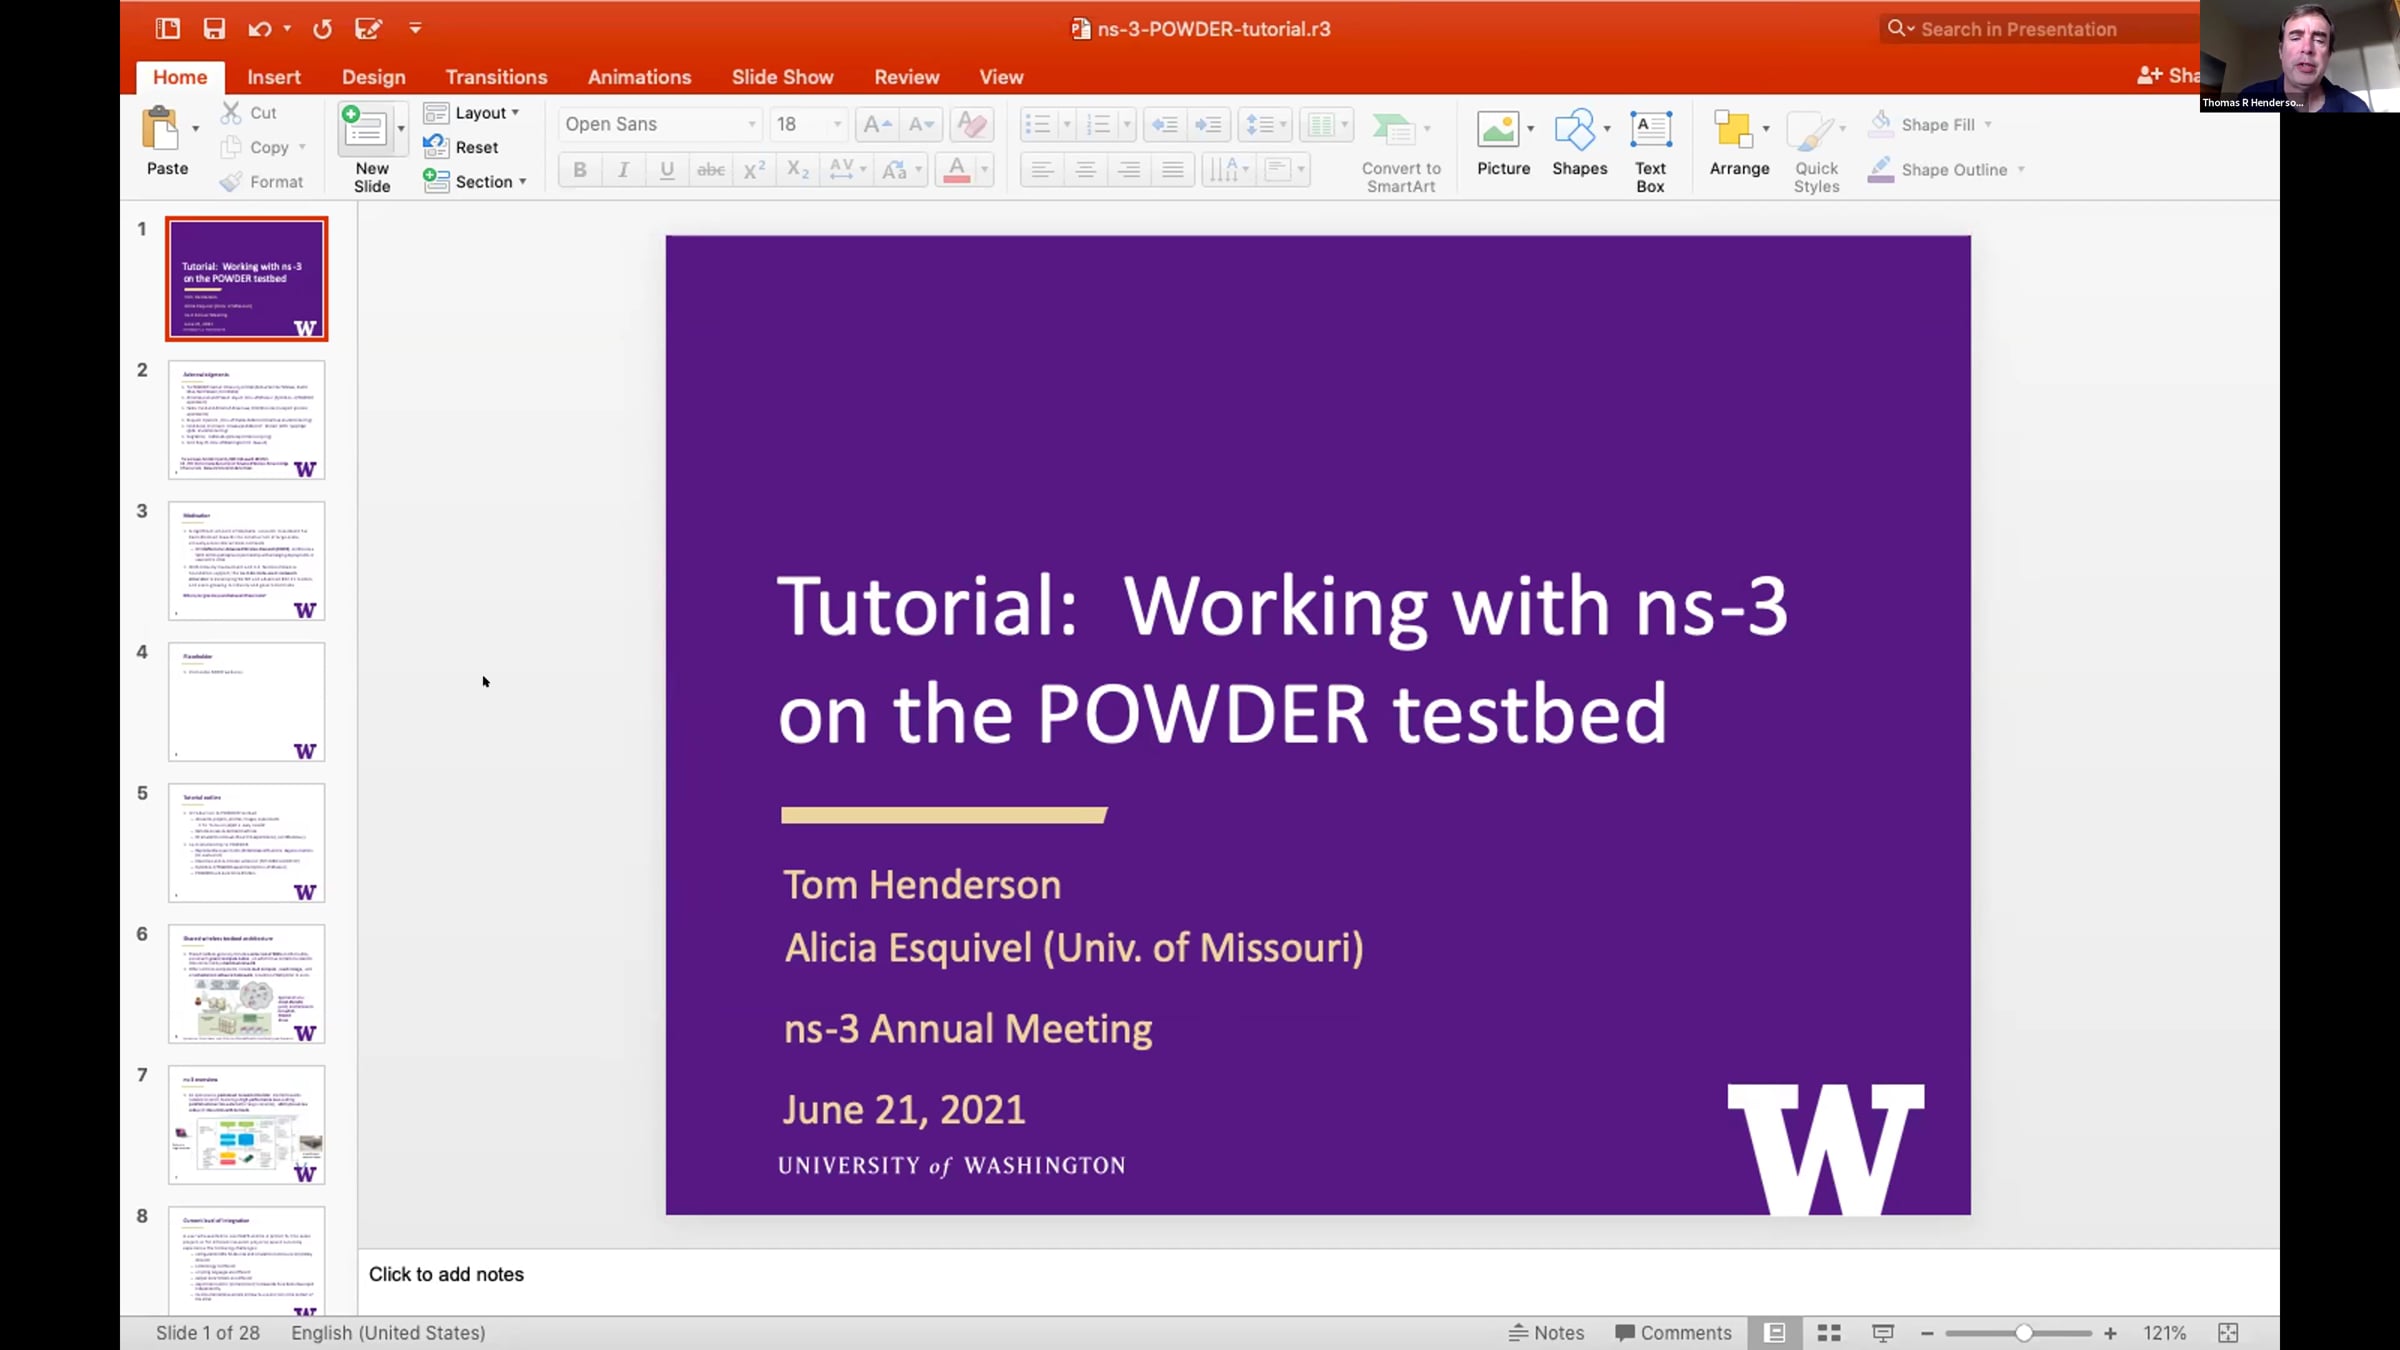The width and height of the screenshot is (2400, 1350).
Task: Toggle Superscript formatting
Action: (754, 170)
